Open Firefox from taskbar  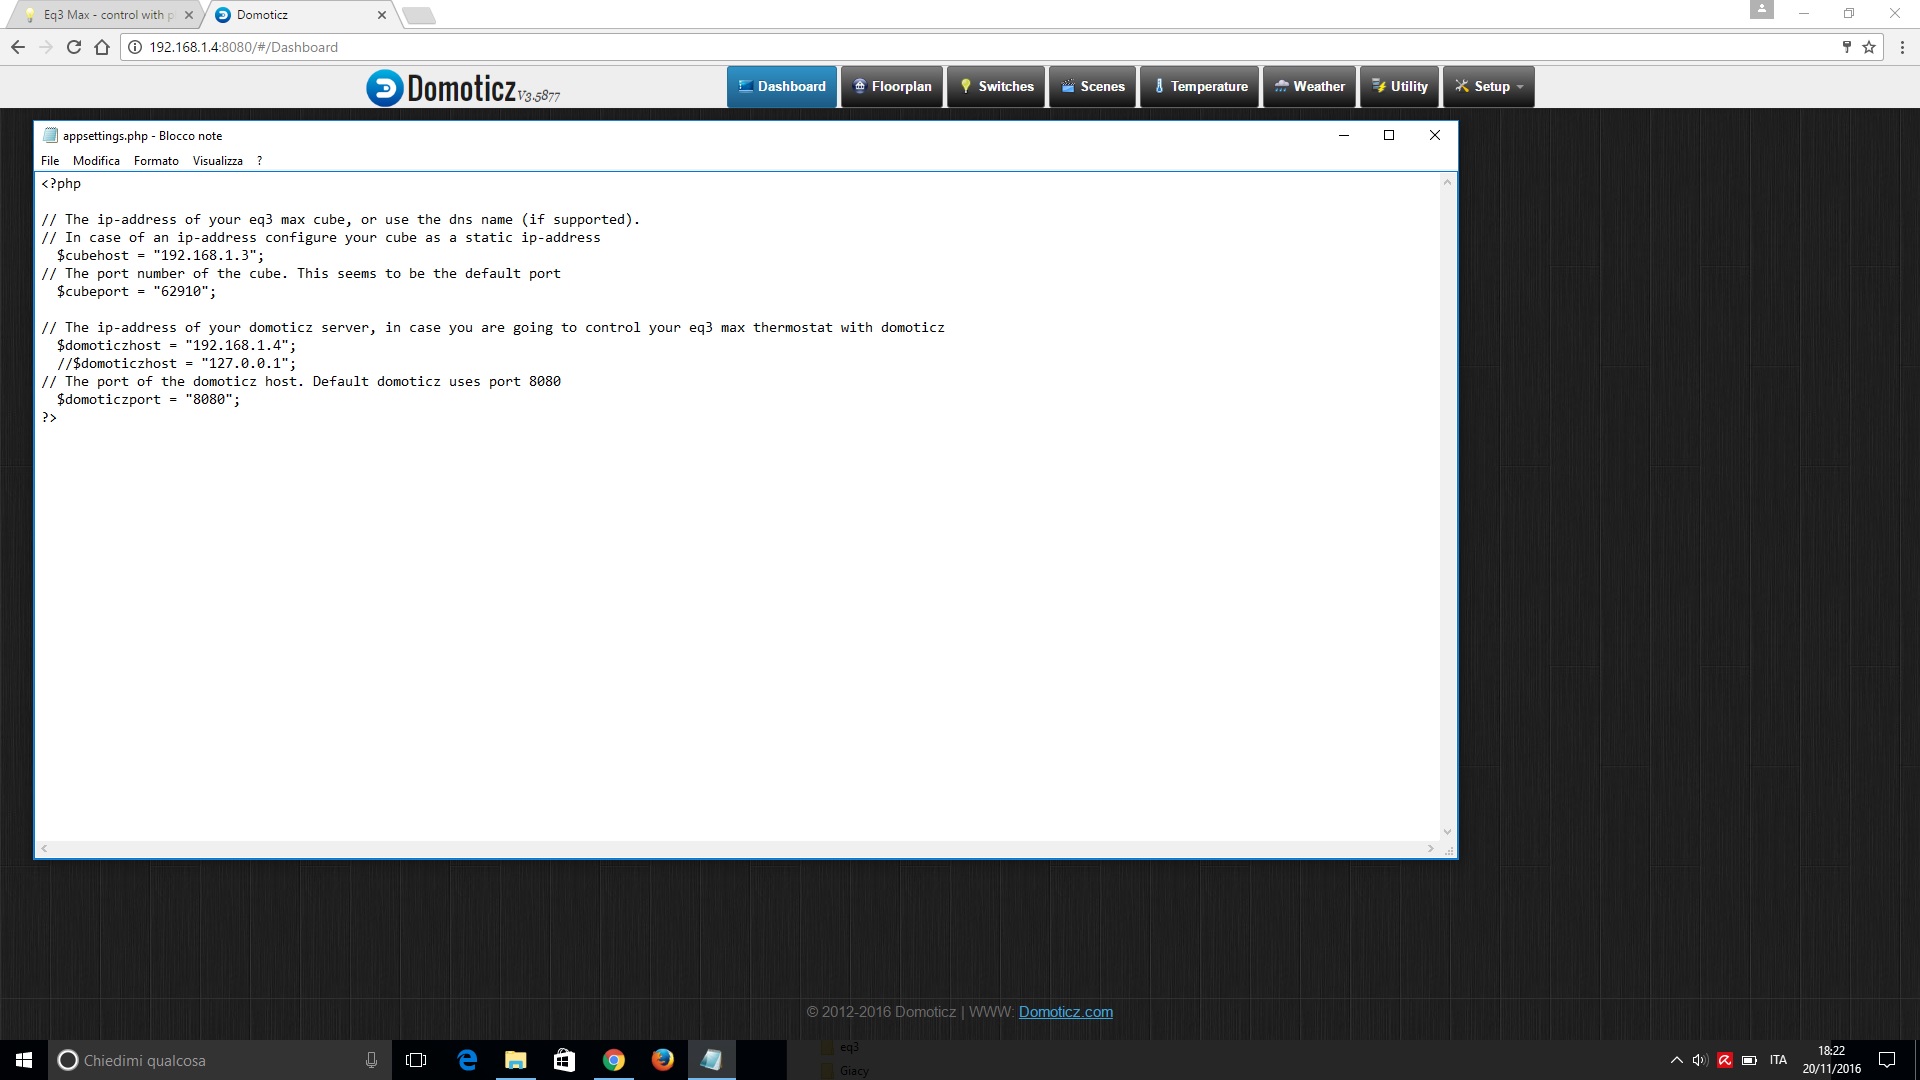662,1060
